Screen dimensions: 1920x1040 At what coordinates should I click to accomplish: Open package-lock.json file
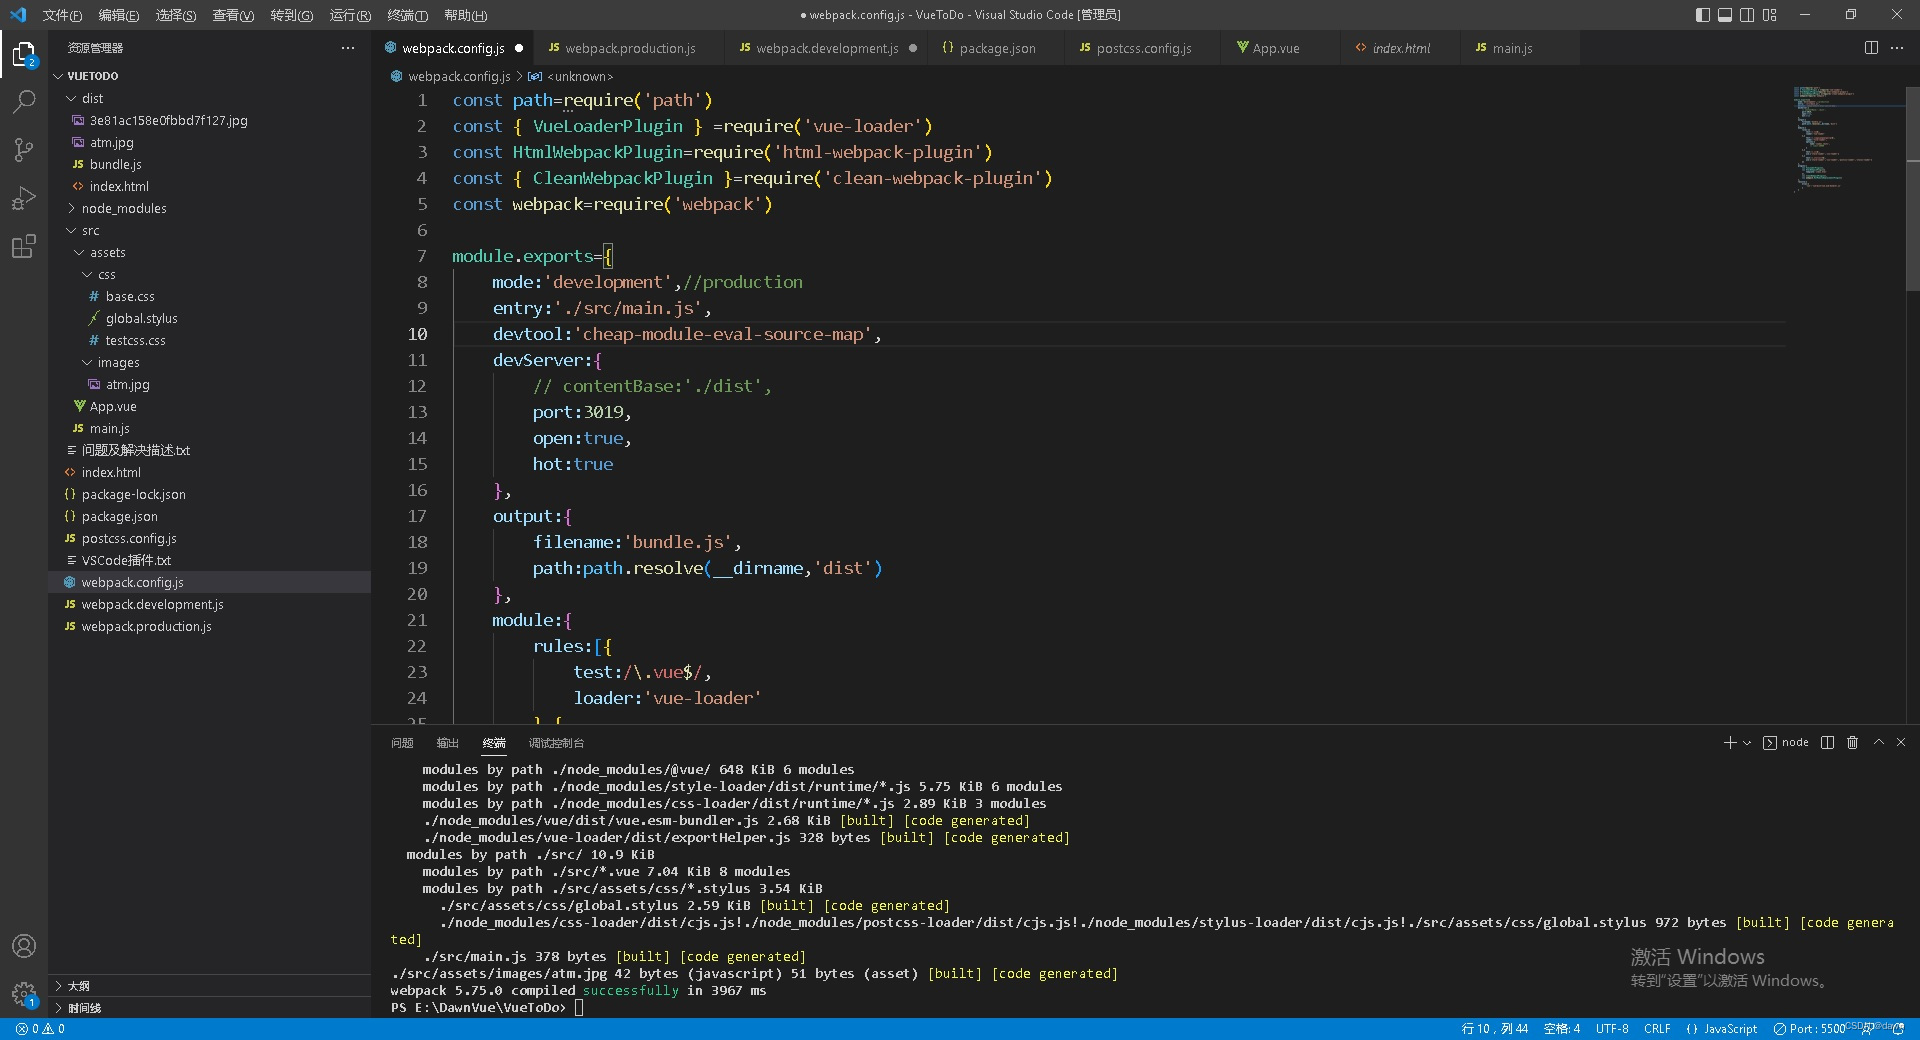click(210, 494)
